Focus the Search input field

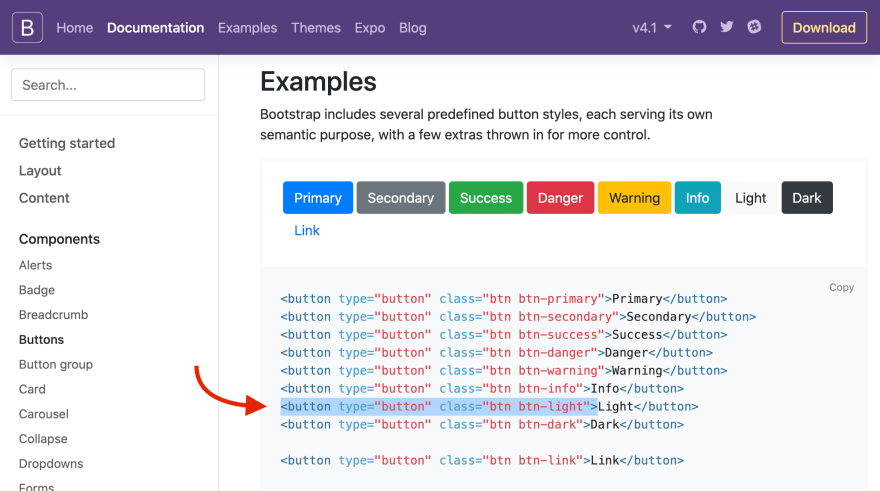click(x=108, y=85)
